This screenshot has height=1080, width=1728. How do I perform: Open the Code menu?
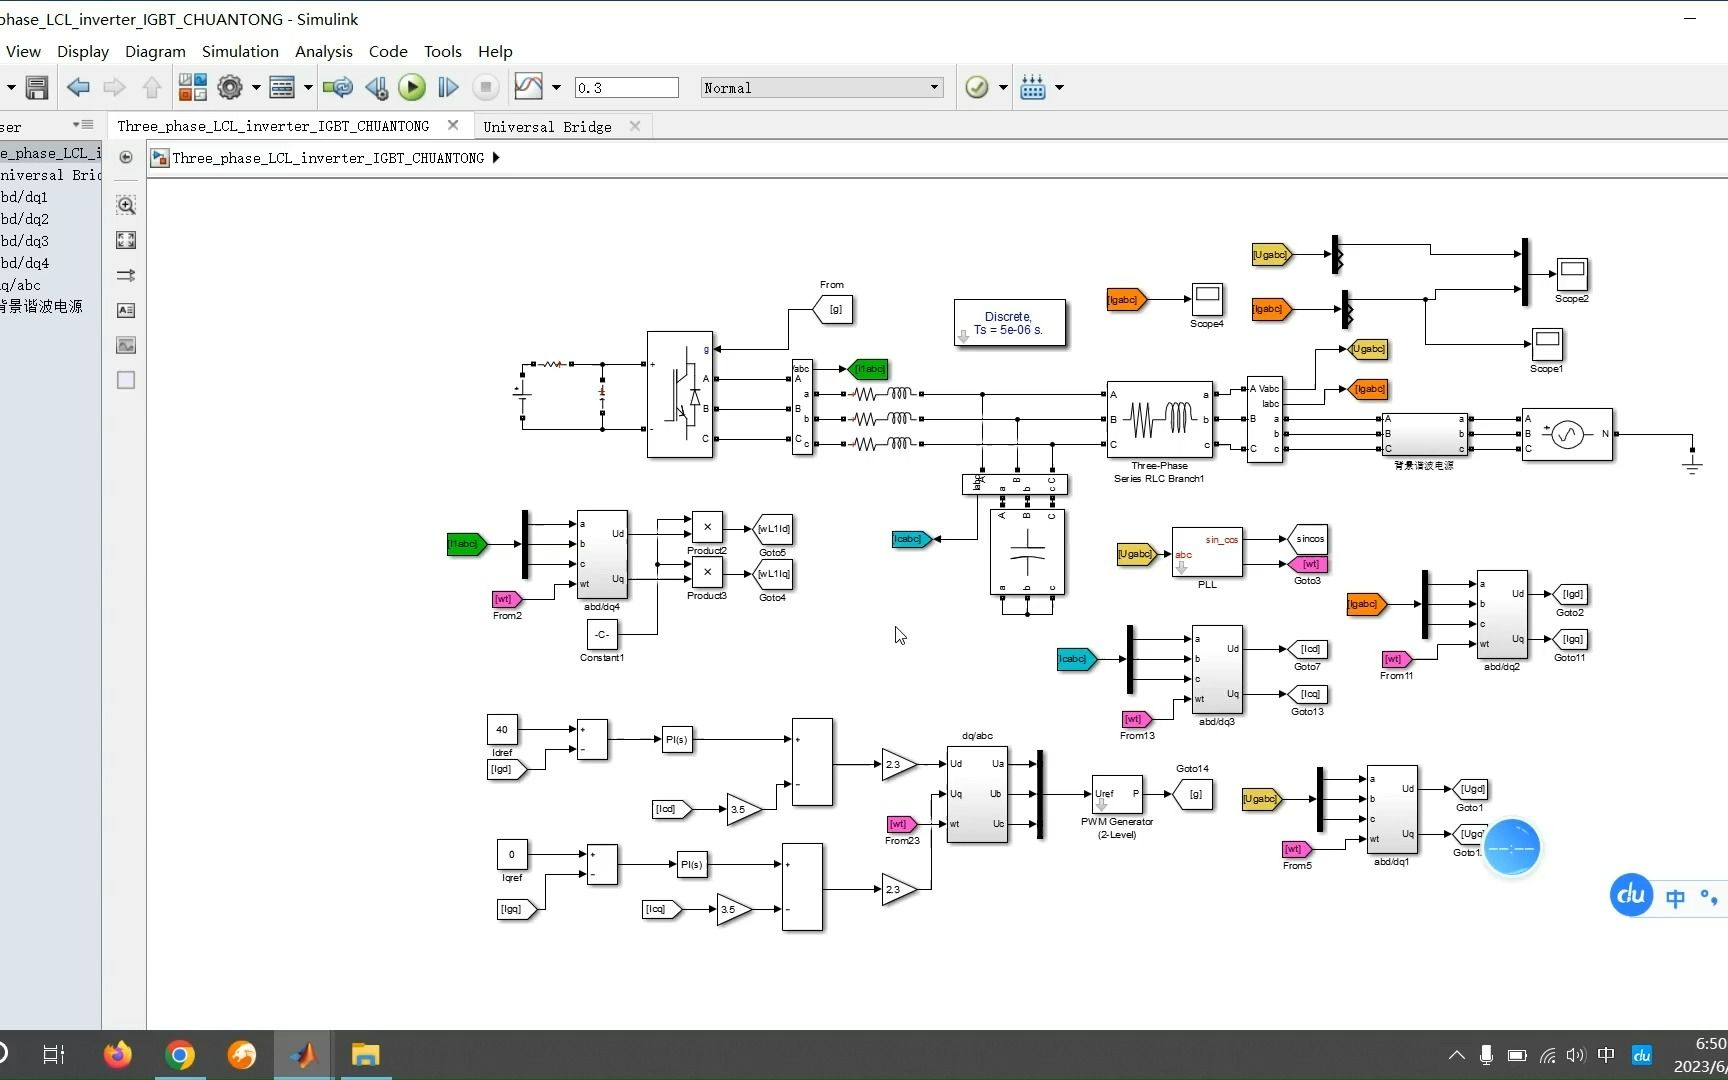click(x=388, y=51)
